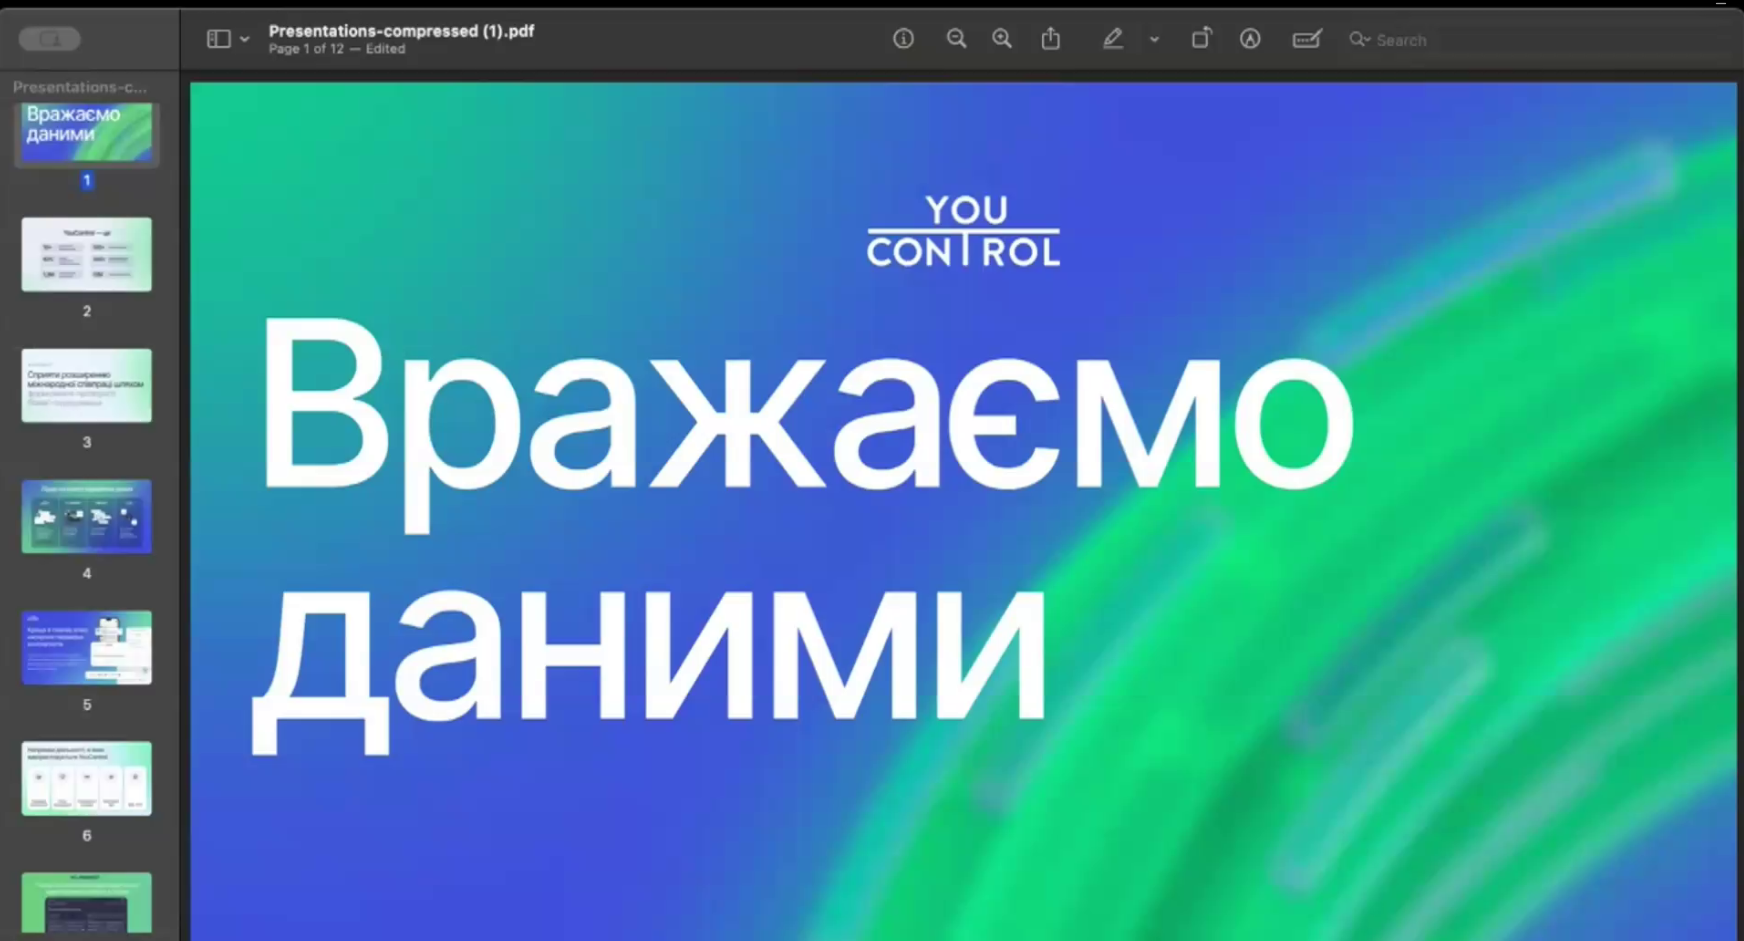Screen dimensions: 1744x941
Task: Click the 'Page 1 of 12 — Edited' subtitle
Action: coord(337,49)
